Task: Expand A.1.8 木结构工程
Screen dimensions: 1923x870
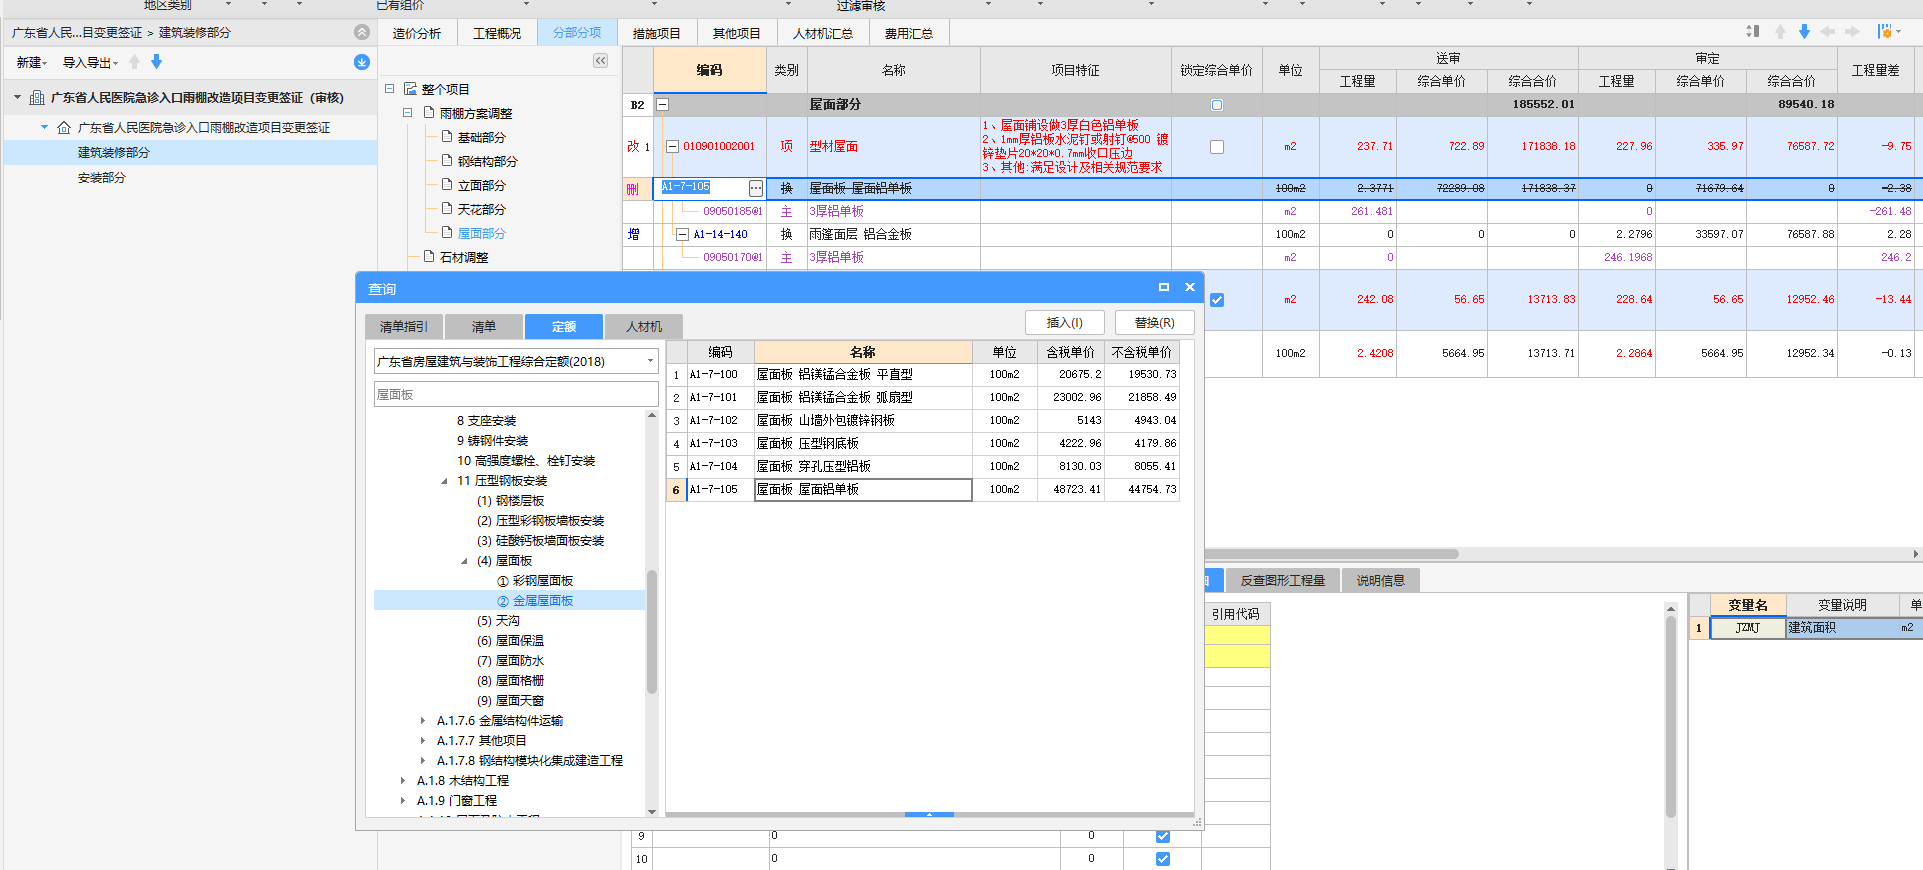Action: click(403, 781)
